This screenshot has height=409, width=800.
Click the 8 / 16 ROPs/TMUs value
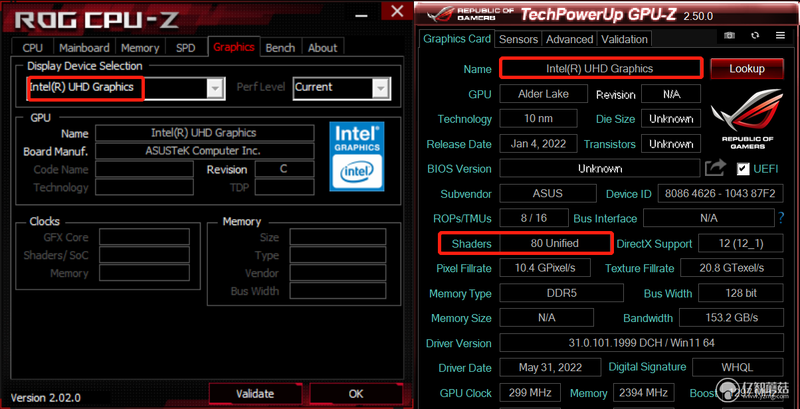534,218
